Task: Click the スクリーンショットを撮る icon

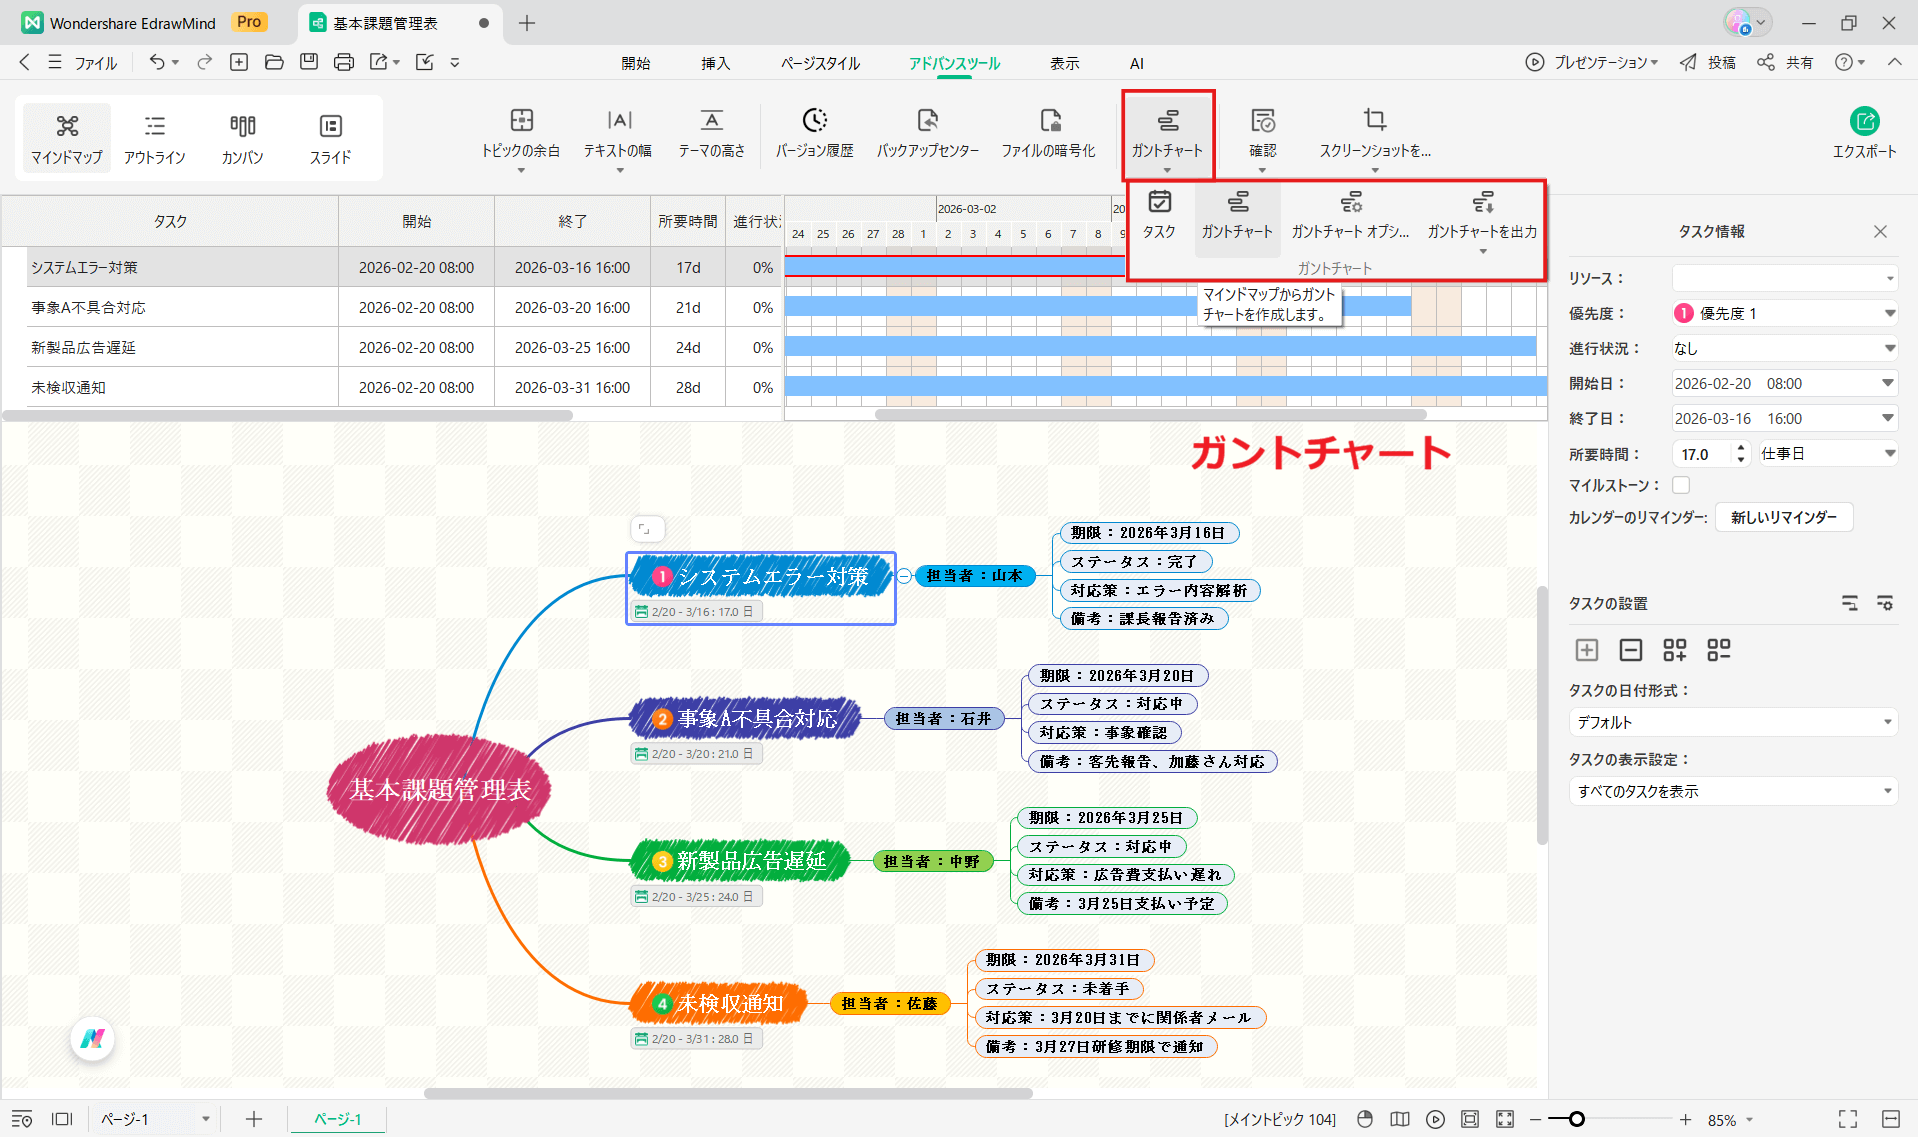Action: (x=1375, y=135)
